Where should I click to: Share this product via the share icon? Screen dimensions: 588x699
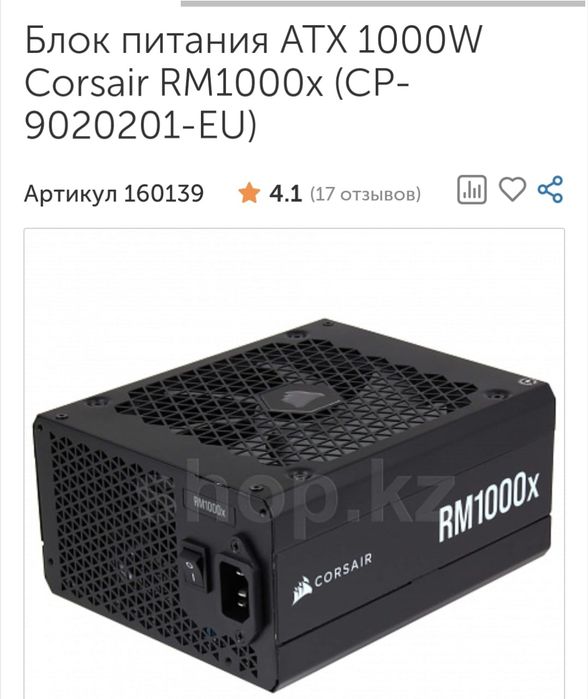point(551,189)
